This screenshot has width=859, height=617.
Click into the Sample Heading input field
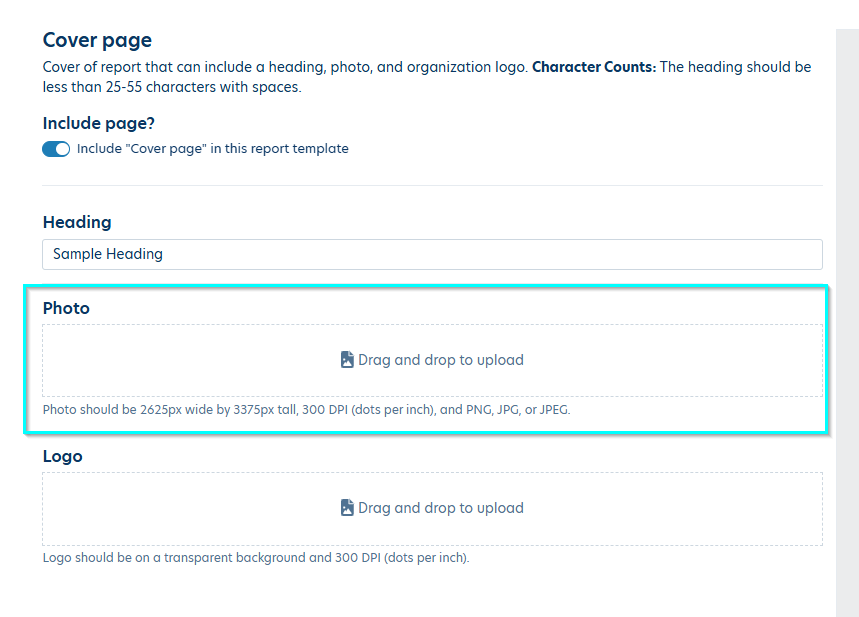[432, 254]
